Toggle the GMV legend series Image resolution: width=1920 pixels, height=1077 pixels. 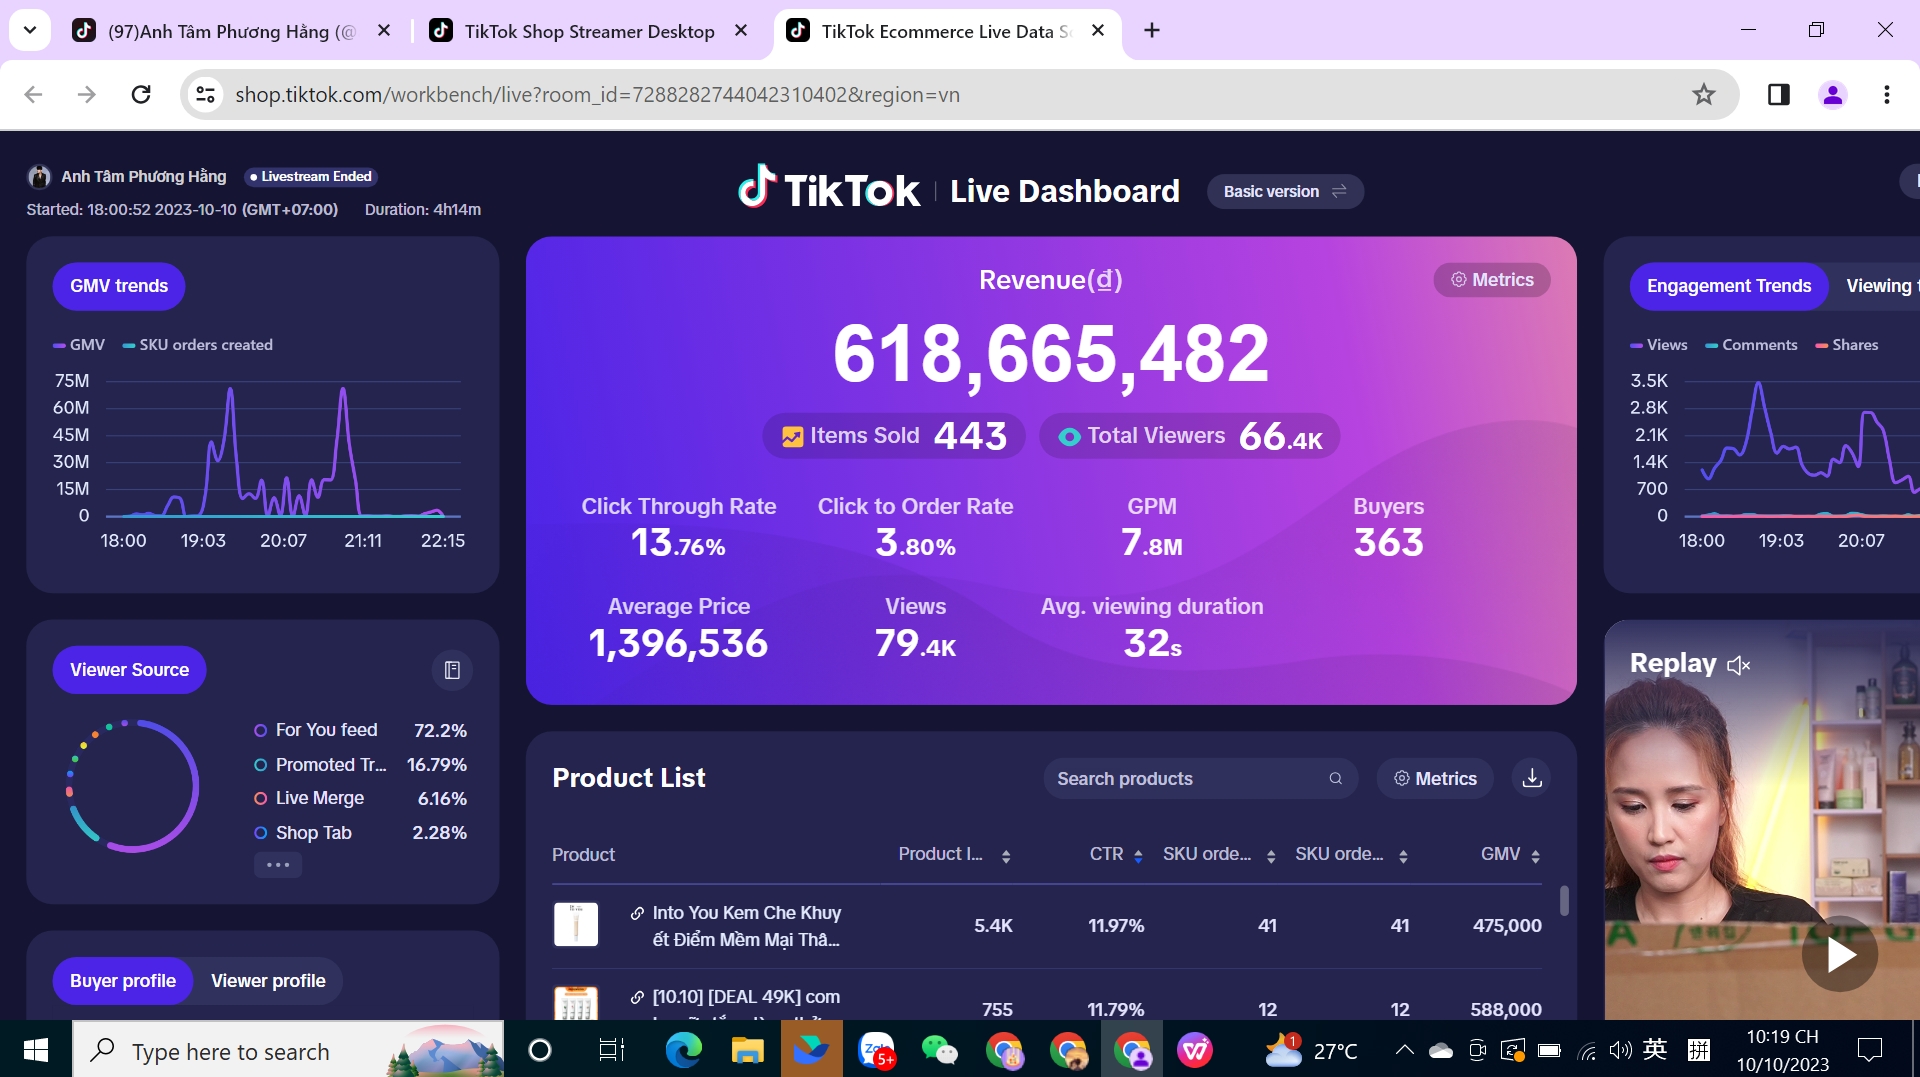[x=79, y=345]
